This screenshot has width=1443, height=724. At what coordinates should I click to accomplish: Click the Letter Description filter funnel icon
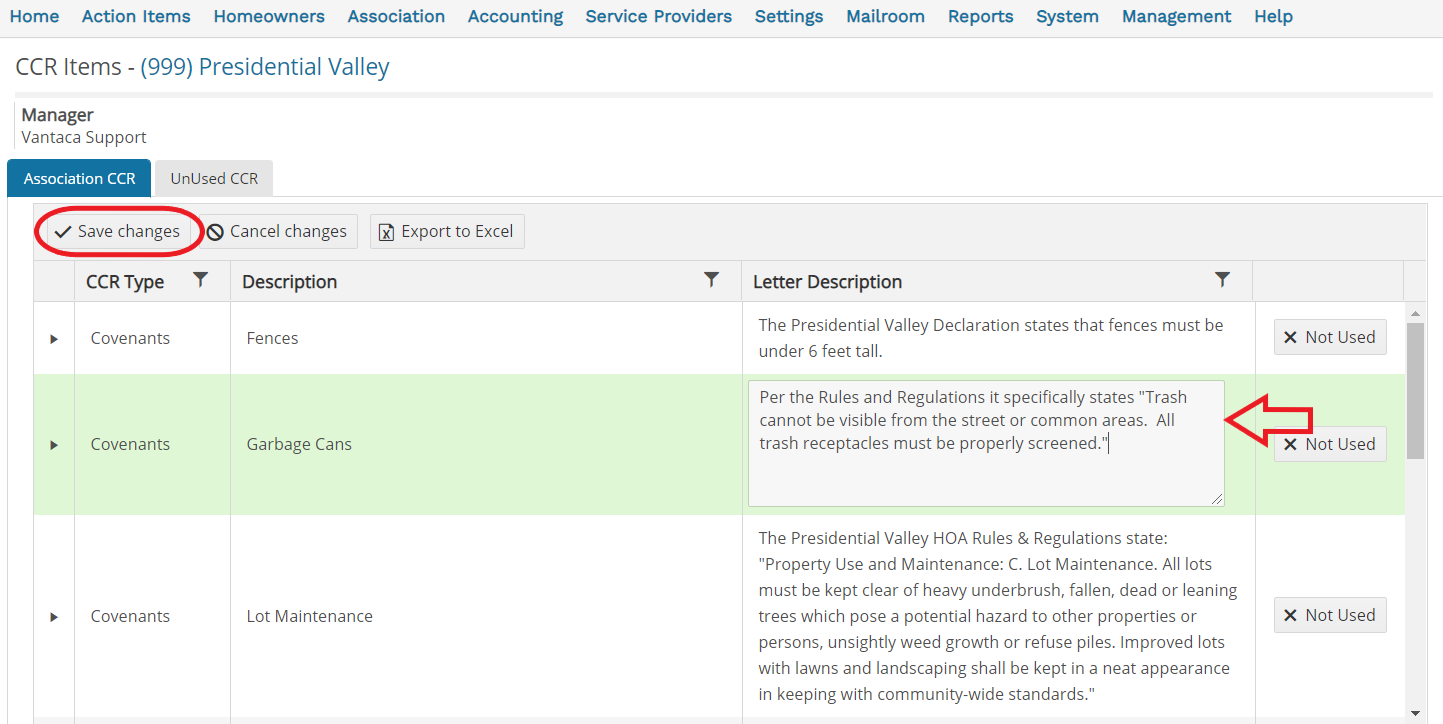[x=1222, y=280]
